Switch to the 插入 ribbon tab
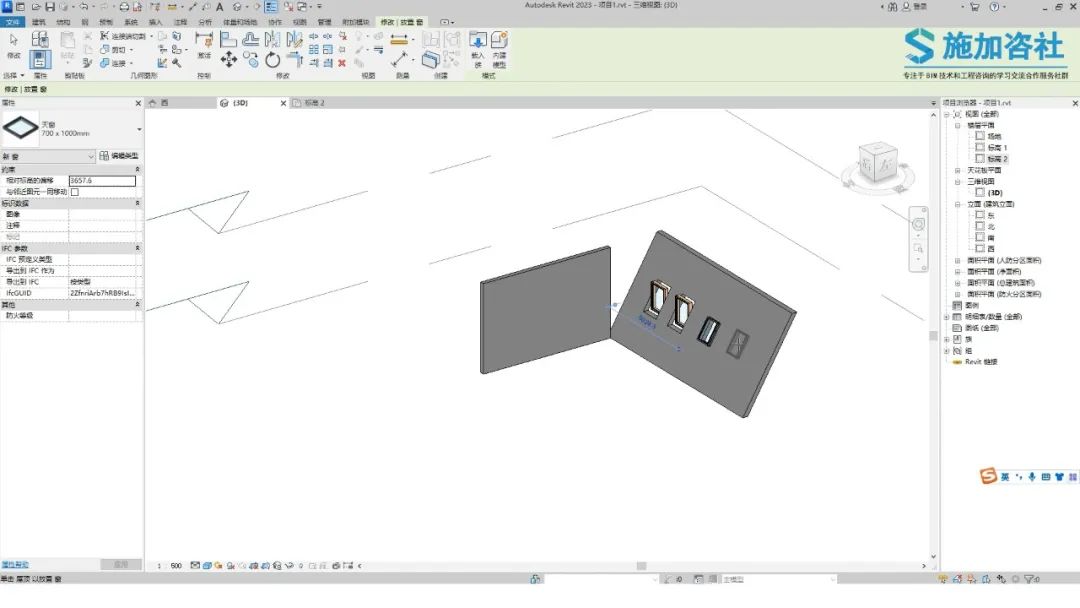This screenshot has height=608, width=1080. pyautogui.click(x=156, y=22)
